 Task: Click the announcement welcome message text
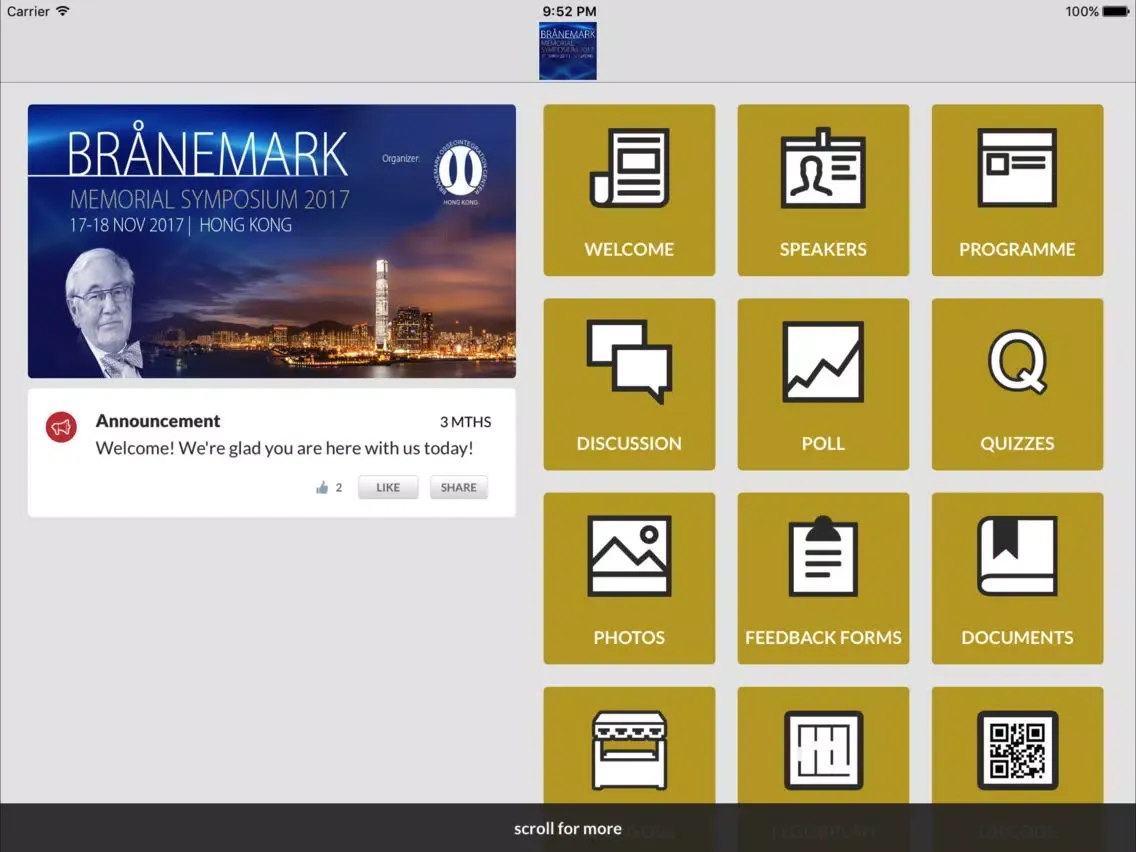(x=284, y=448)
